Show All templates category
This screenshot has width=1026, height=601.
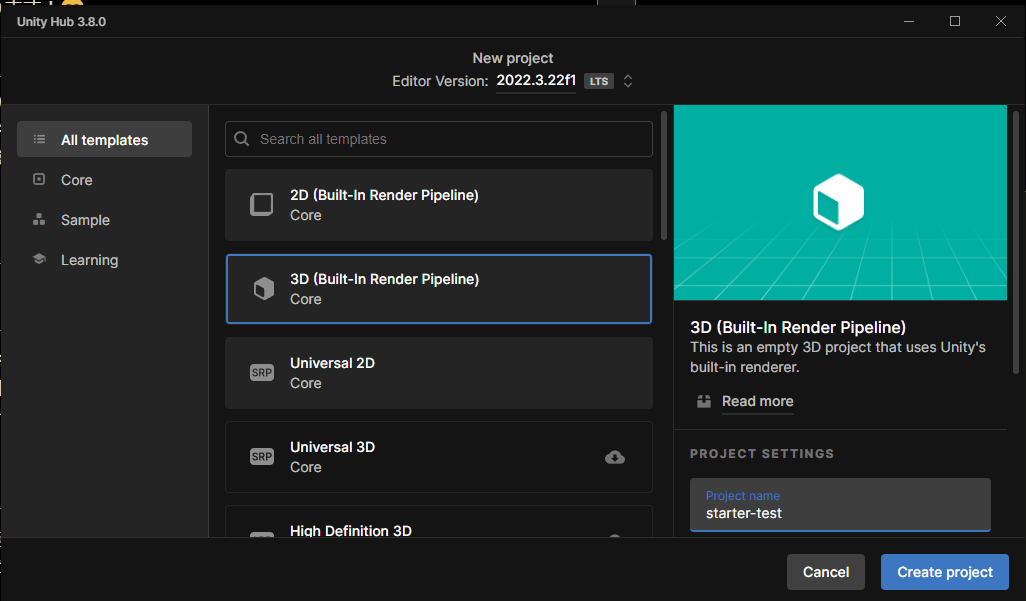(104, 140)
